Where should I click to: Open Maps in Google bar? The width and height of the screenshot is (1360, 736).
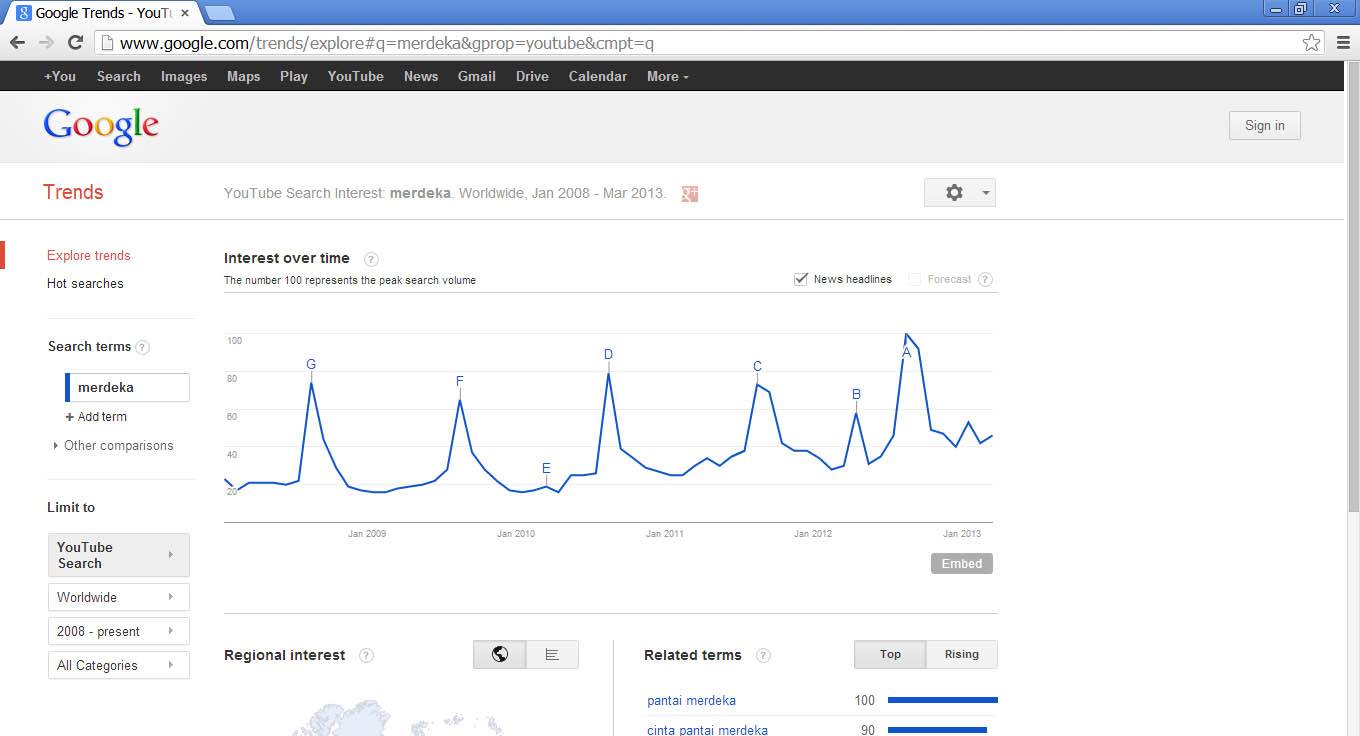[x=243, y=76]
